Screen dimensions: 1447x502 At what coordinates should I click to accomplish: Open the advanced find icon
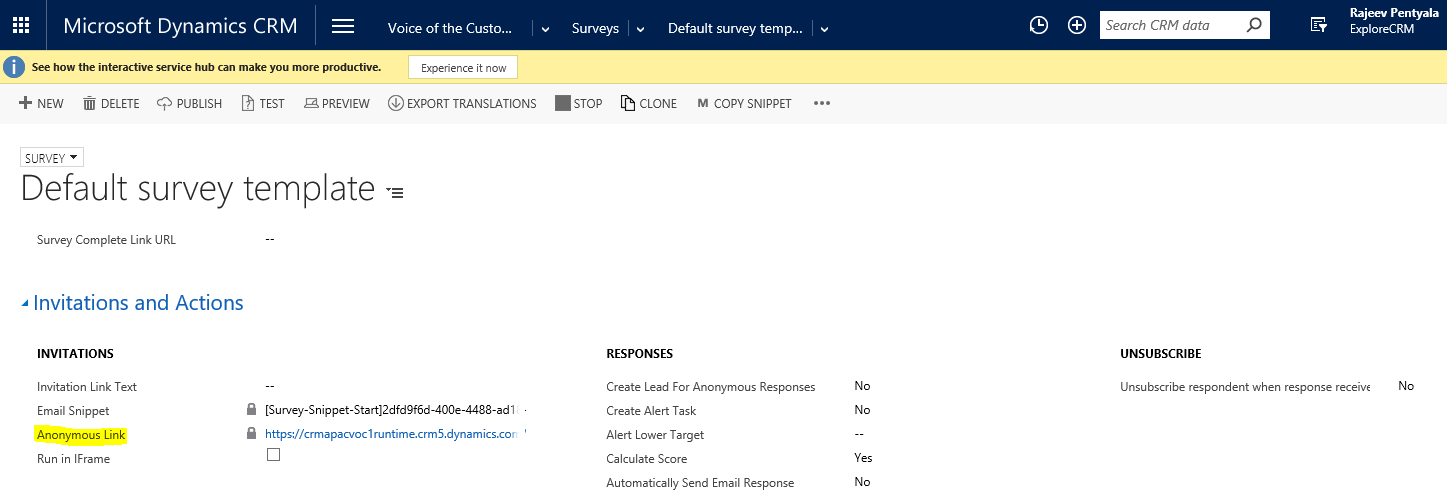pyautogui.click(x=1319, y=26)
